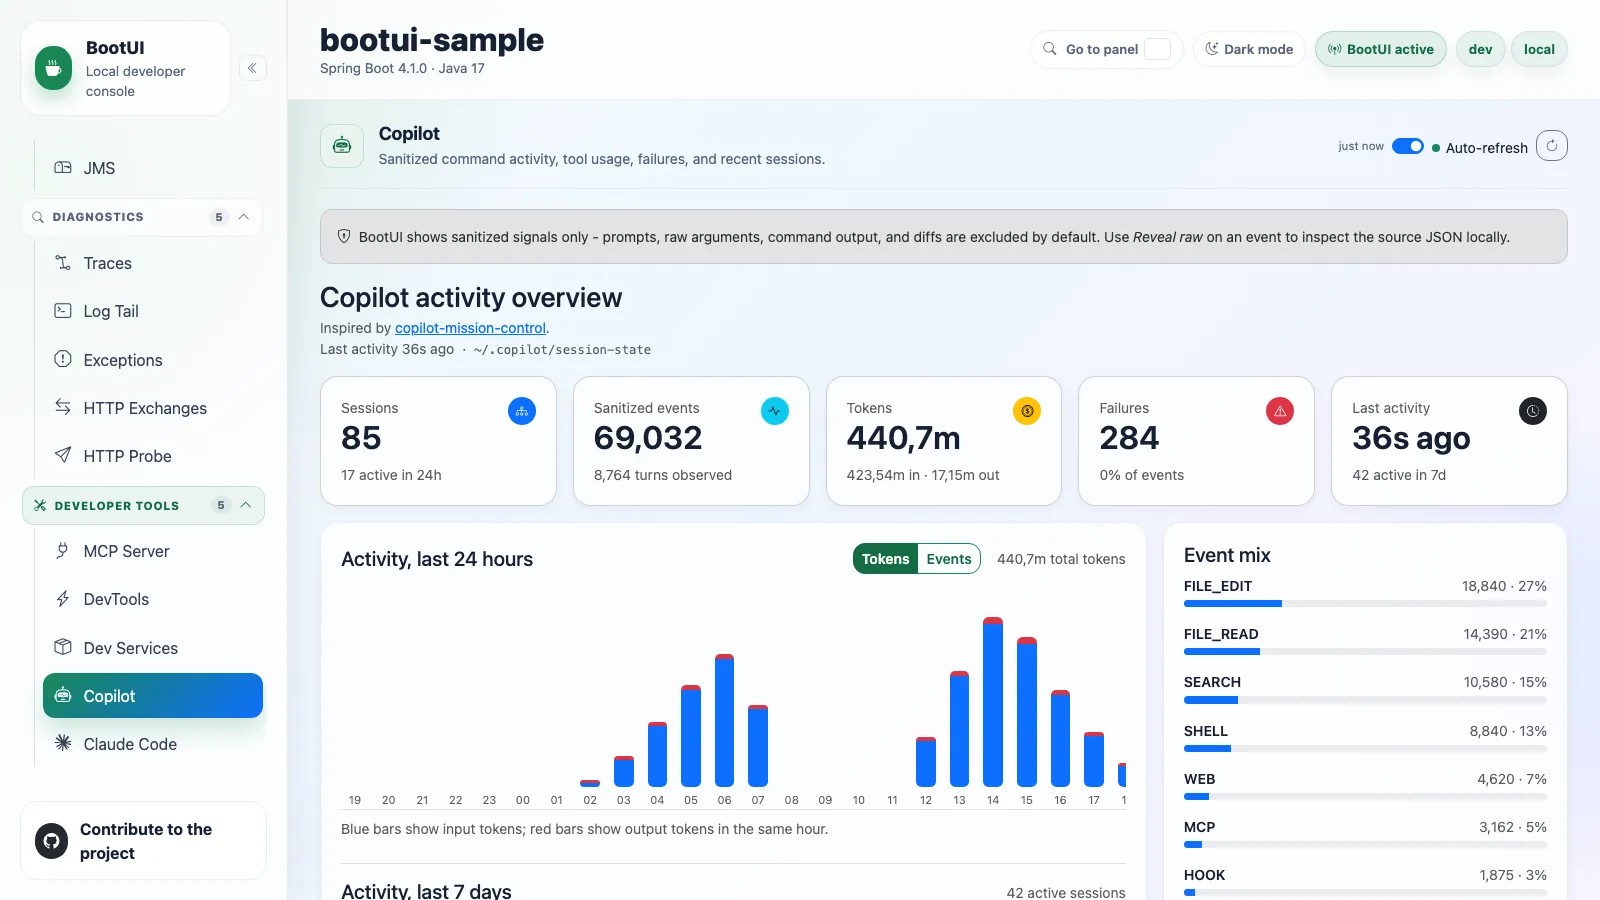Click the tools icon next to DEVELOPER TOOLS
Image resolution: width=1600 pixels, height=900 pixels.
click(x=40, y=506)
